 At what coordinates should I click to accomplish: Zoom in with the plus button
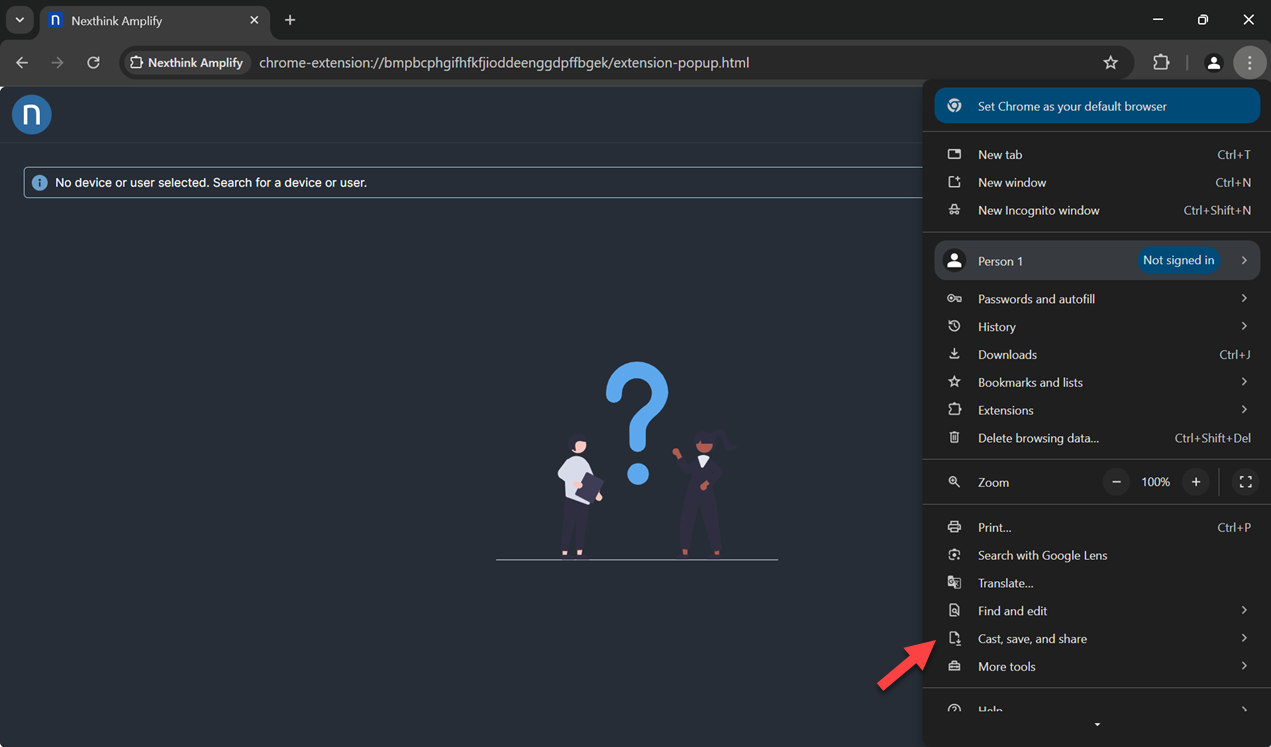click(x=1195, y=482)
